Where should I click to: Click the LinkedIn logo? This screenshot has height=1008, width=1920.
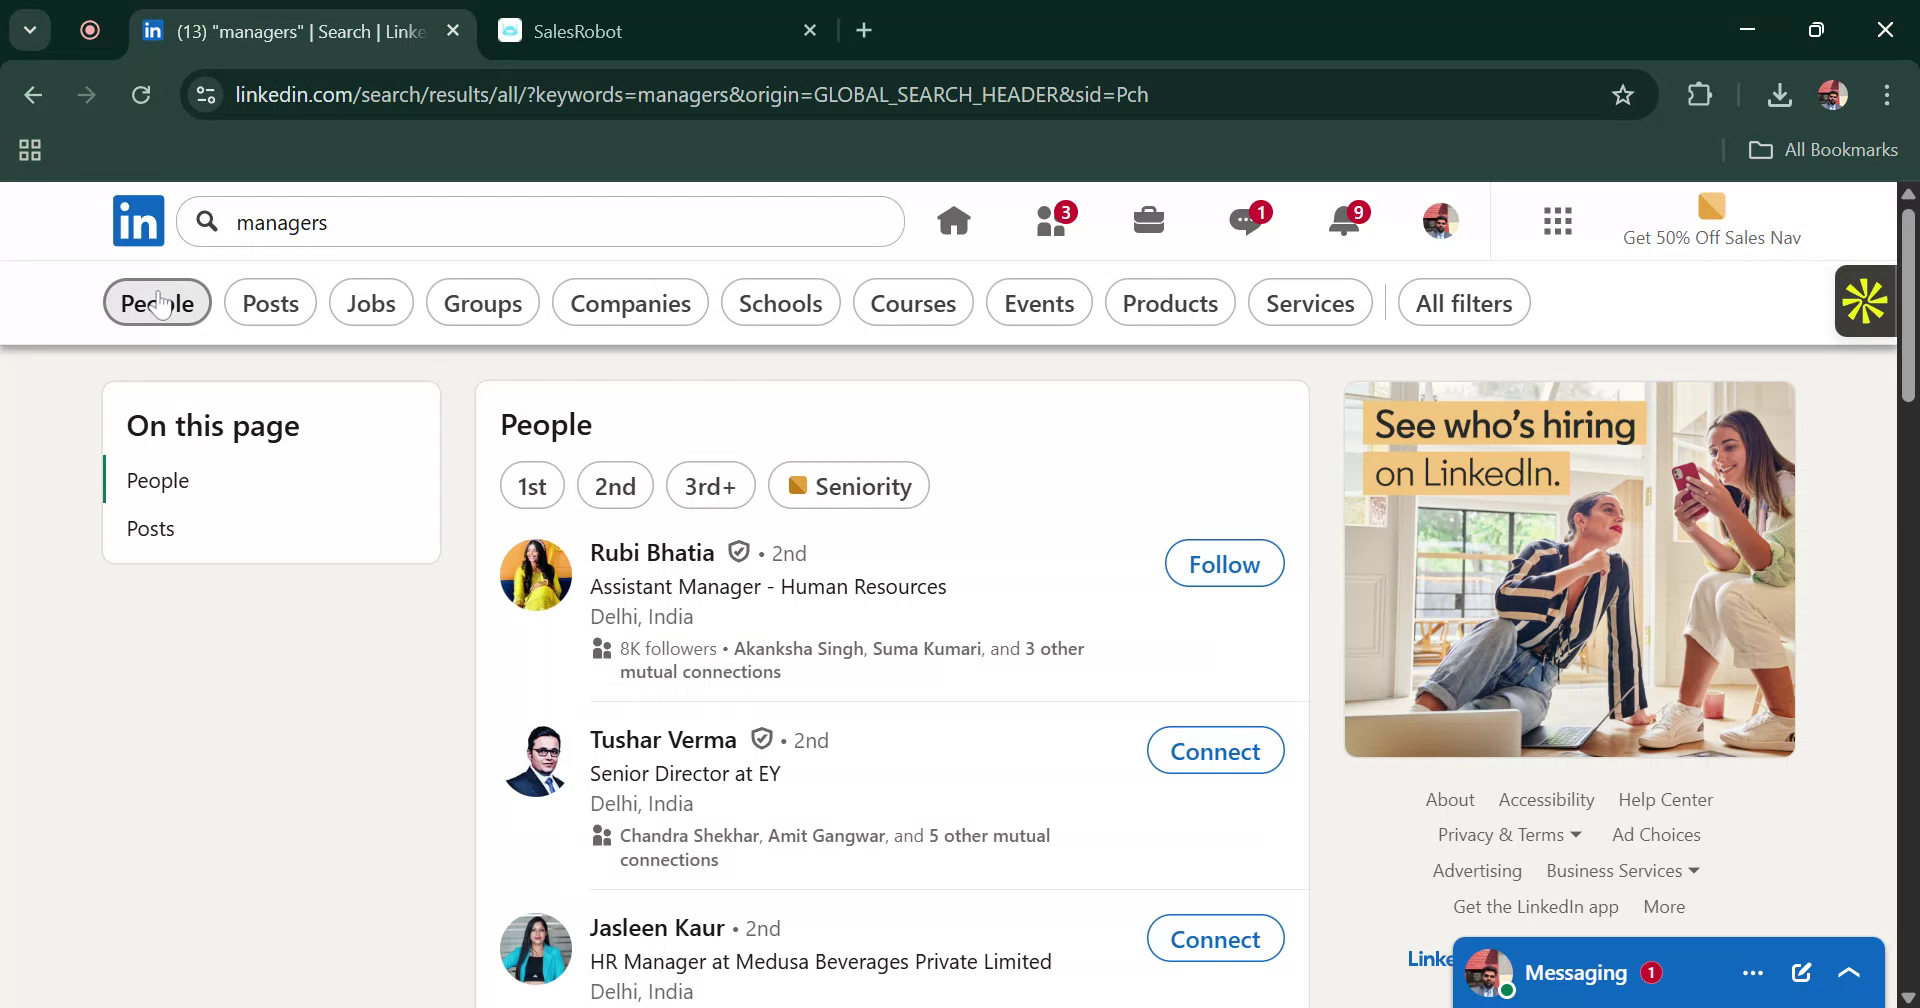[x=138, y=220]
